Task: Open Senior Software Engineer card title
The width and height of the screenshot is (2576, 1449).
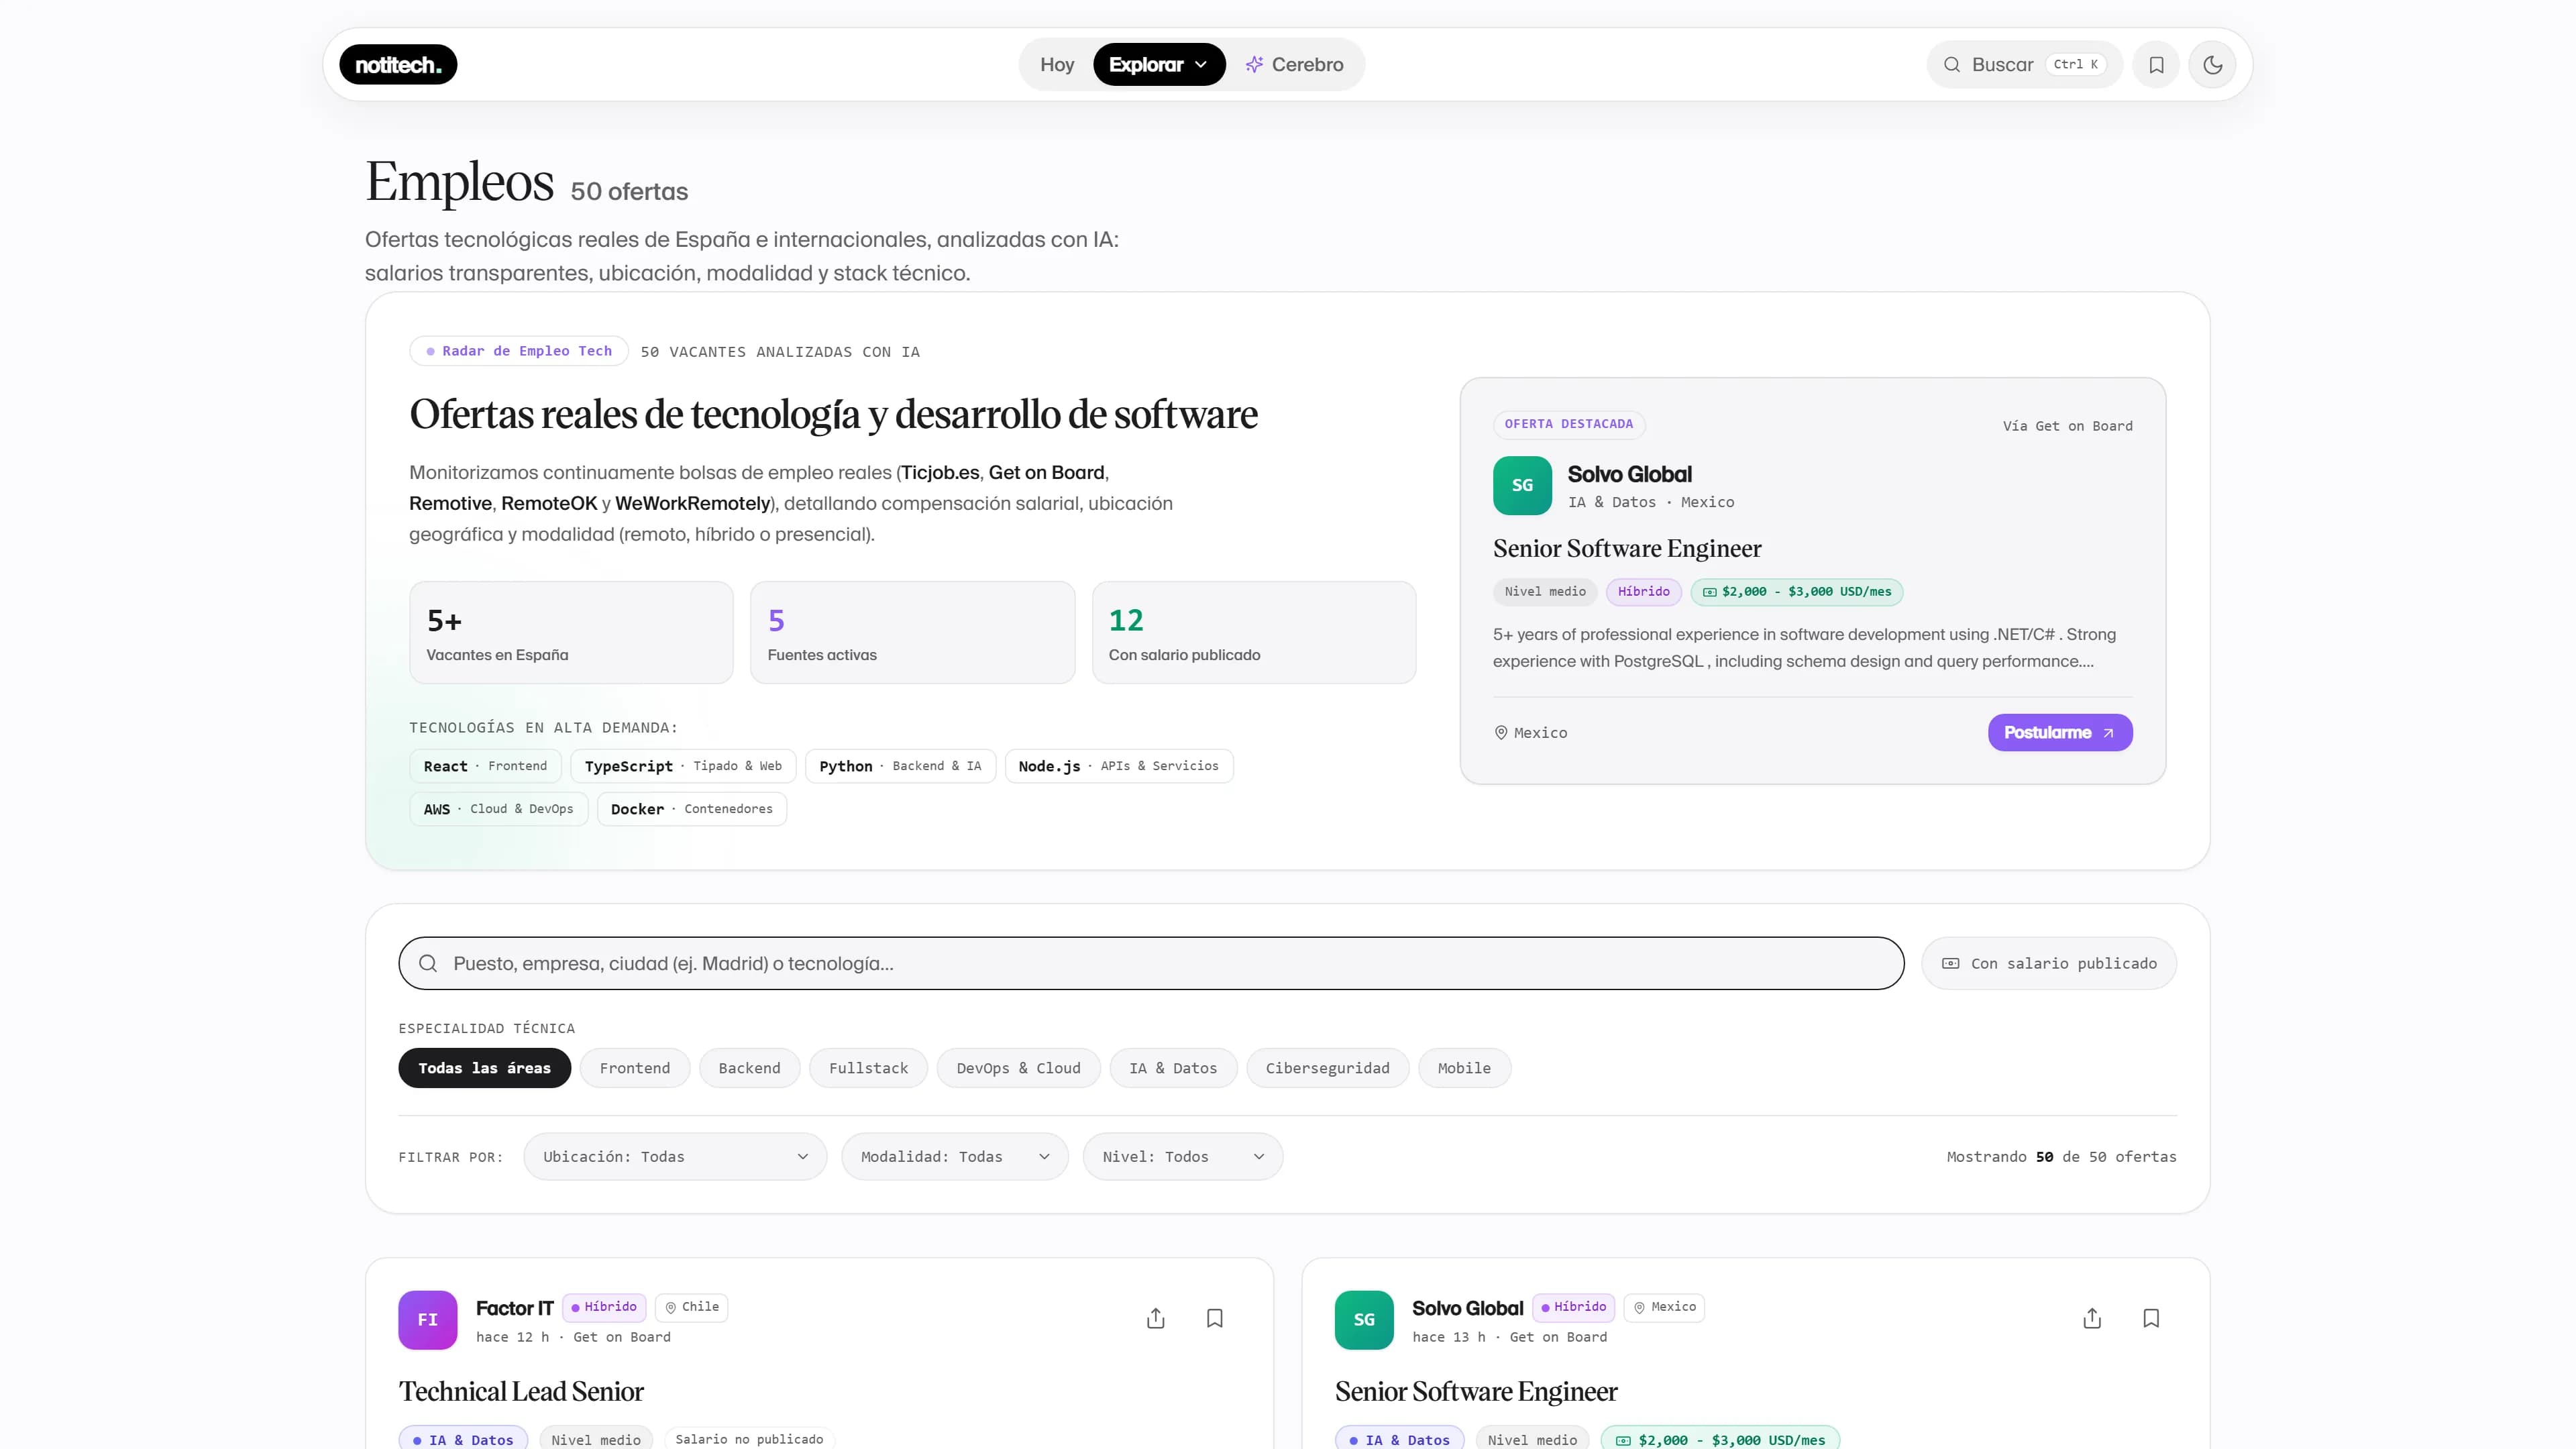Action: click(x=1476, y=1391)
